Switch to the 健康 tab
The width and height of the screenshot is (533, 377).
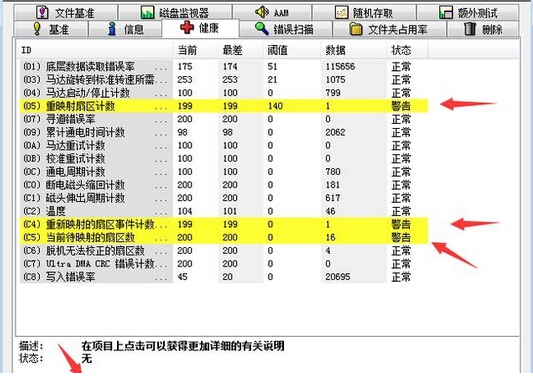(x=200, y=28)
